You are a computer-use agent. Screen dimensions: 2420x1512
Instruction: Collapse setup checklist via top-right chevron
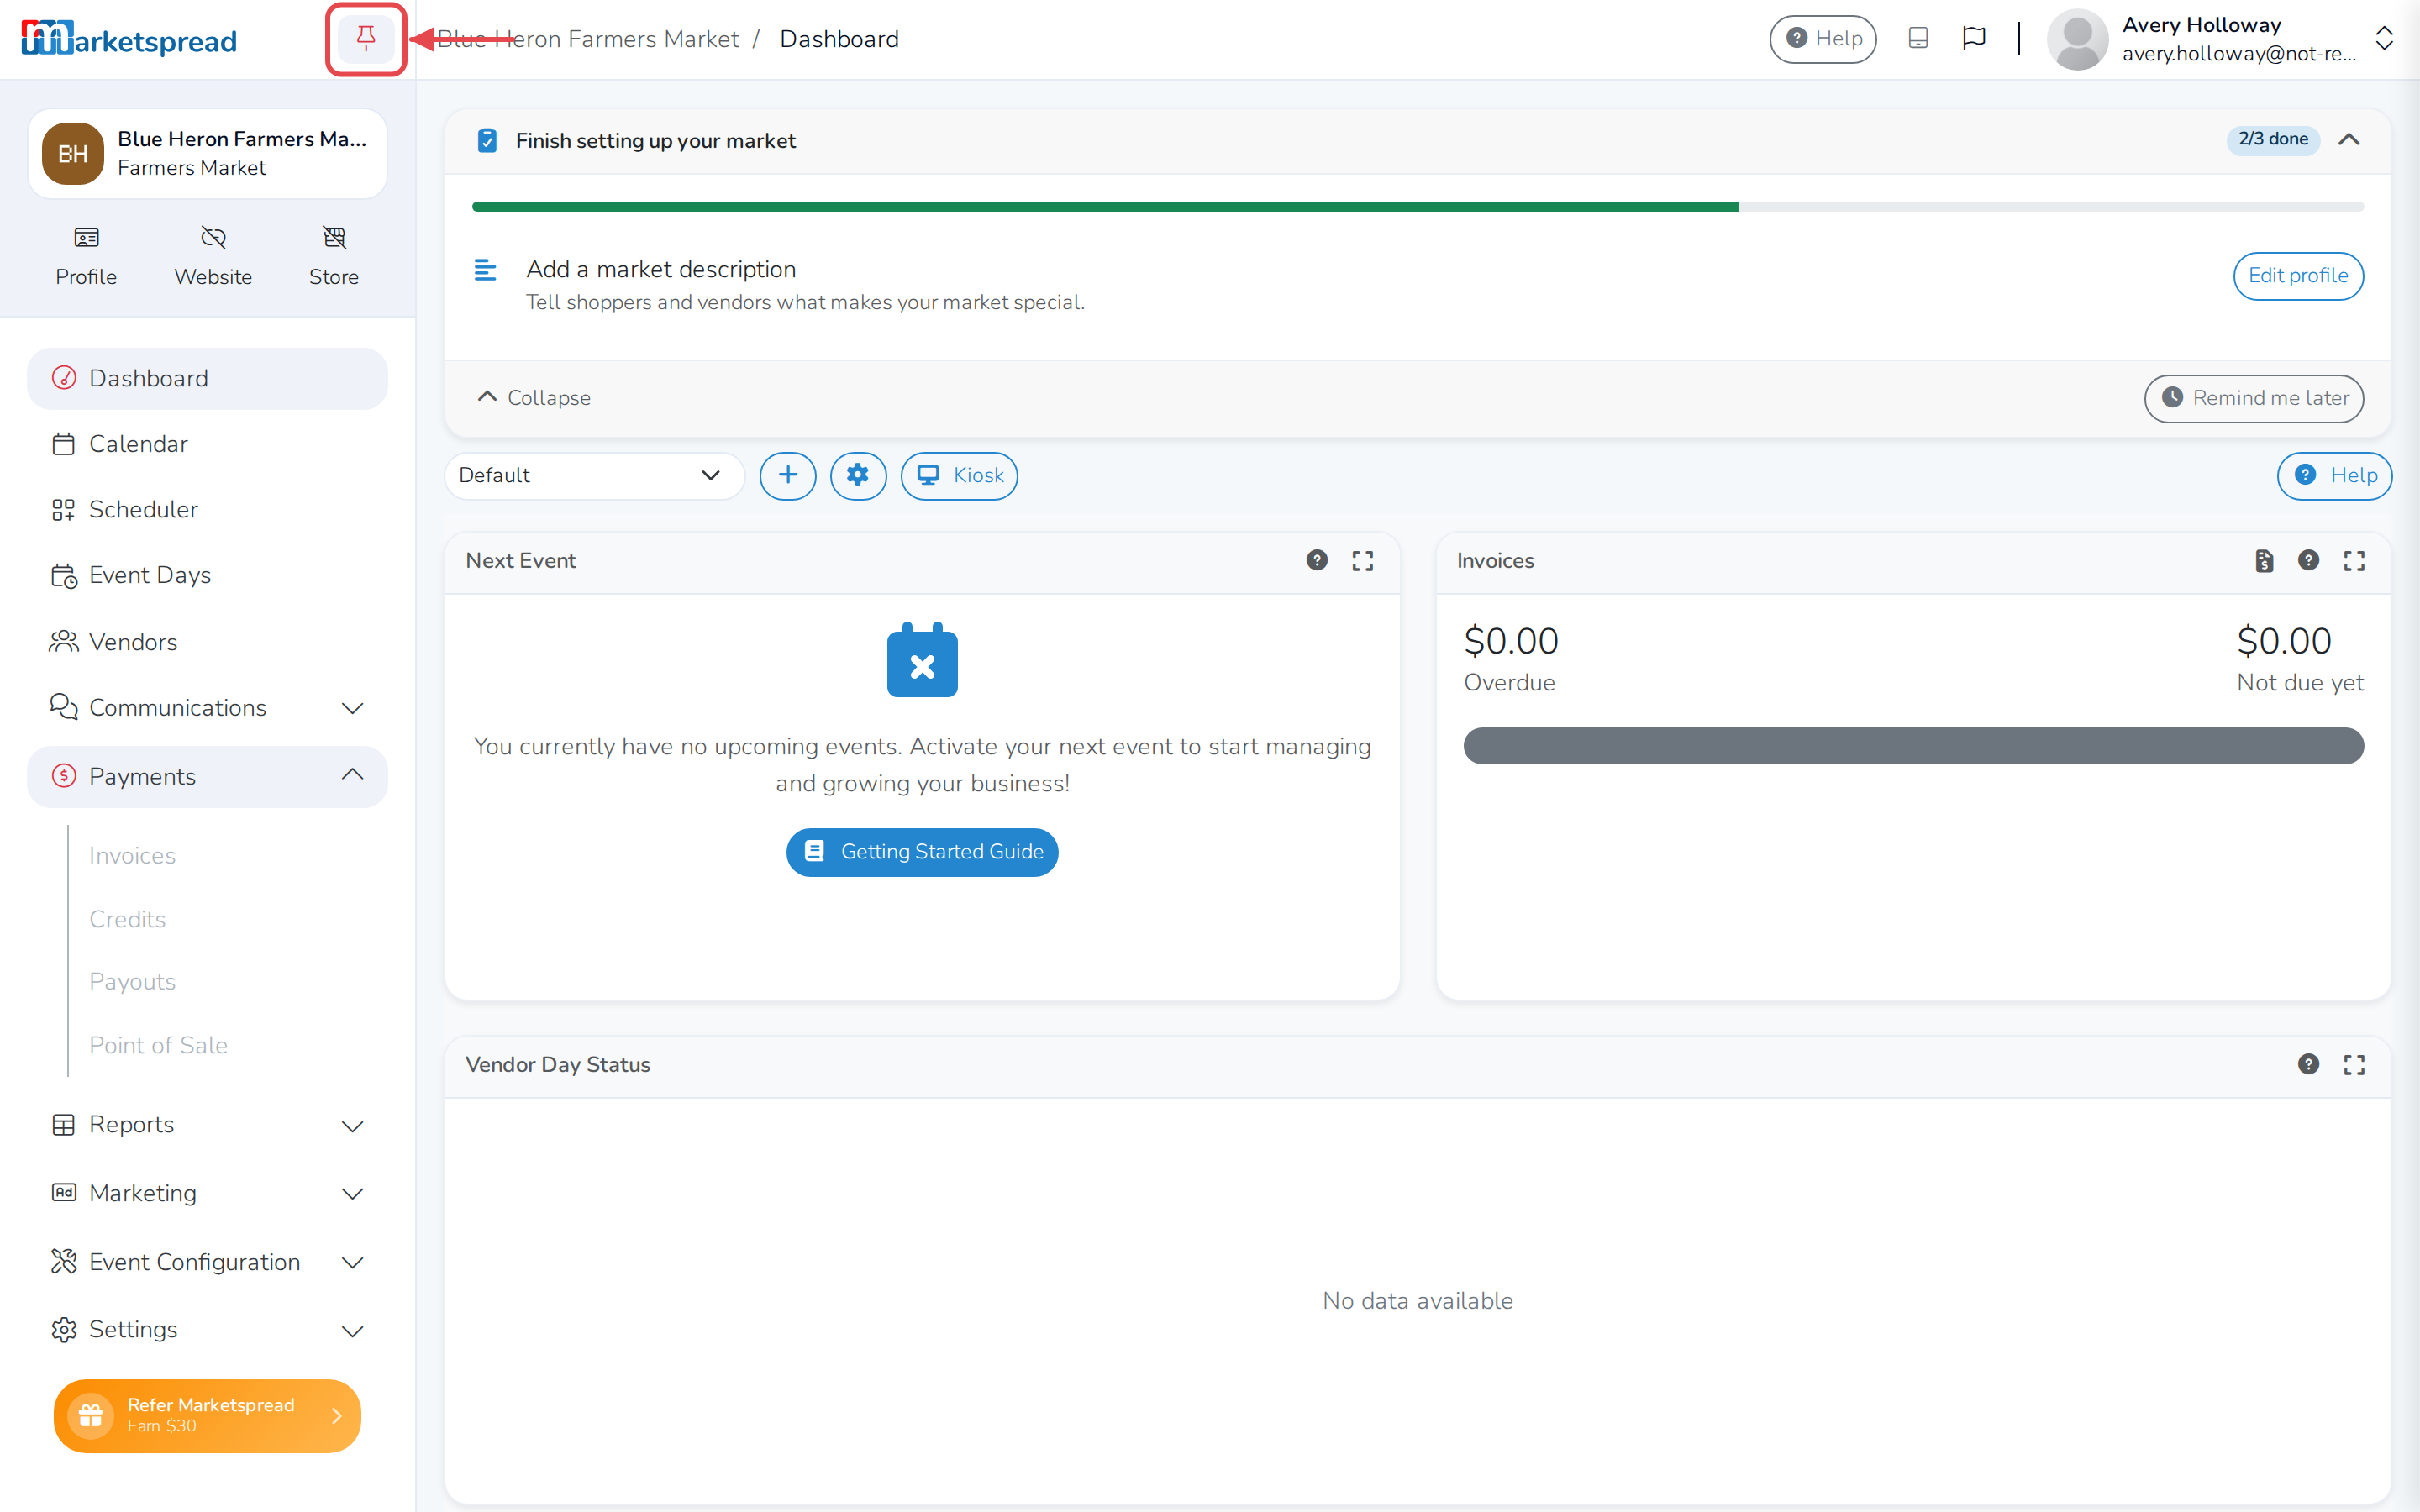click(x=2349, y=140)
